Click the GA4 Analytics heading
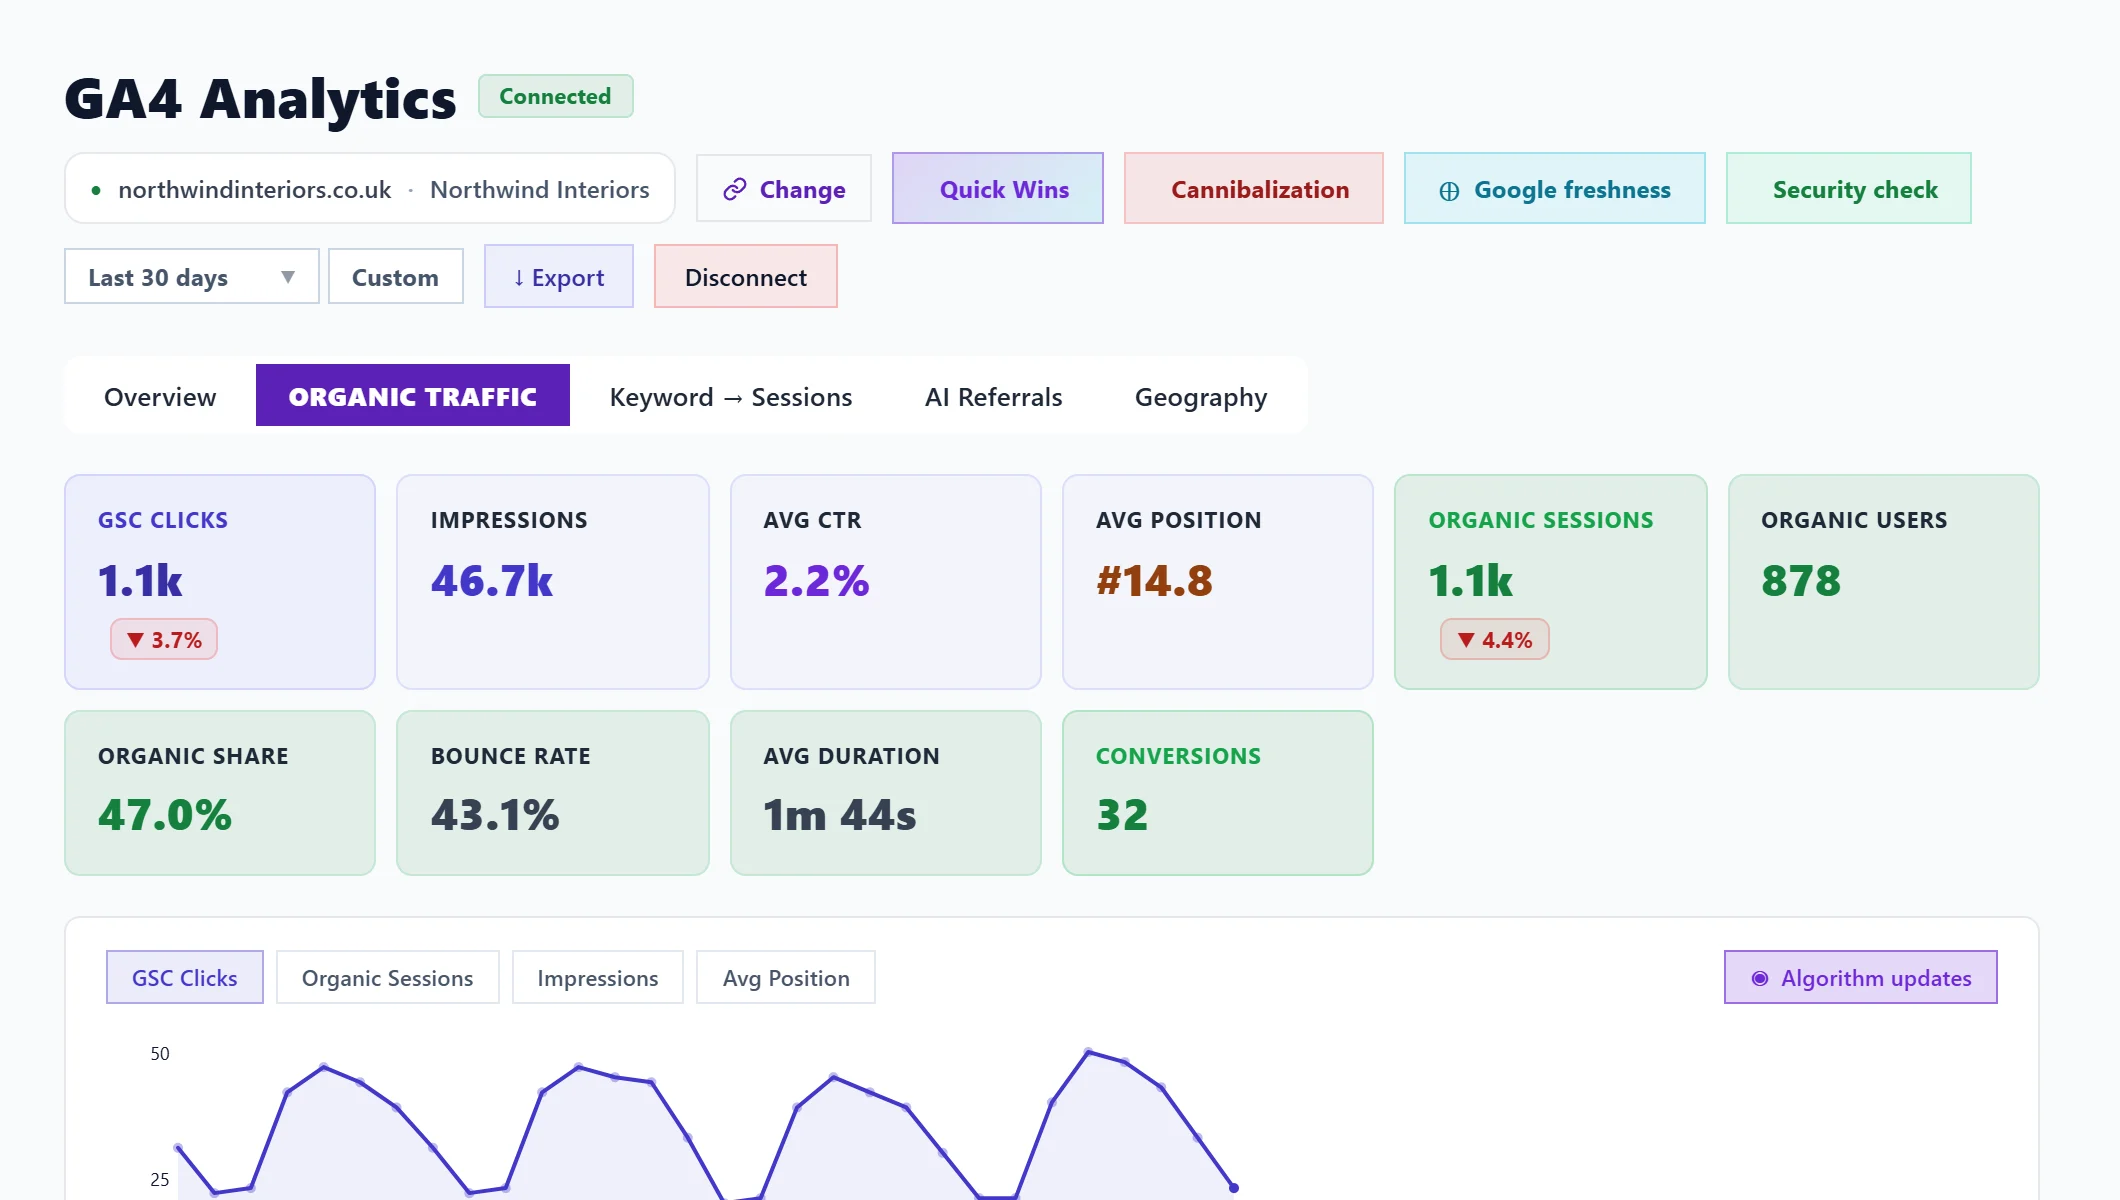This screenshot has height=1200, width=2120. [x=260, y=99]
